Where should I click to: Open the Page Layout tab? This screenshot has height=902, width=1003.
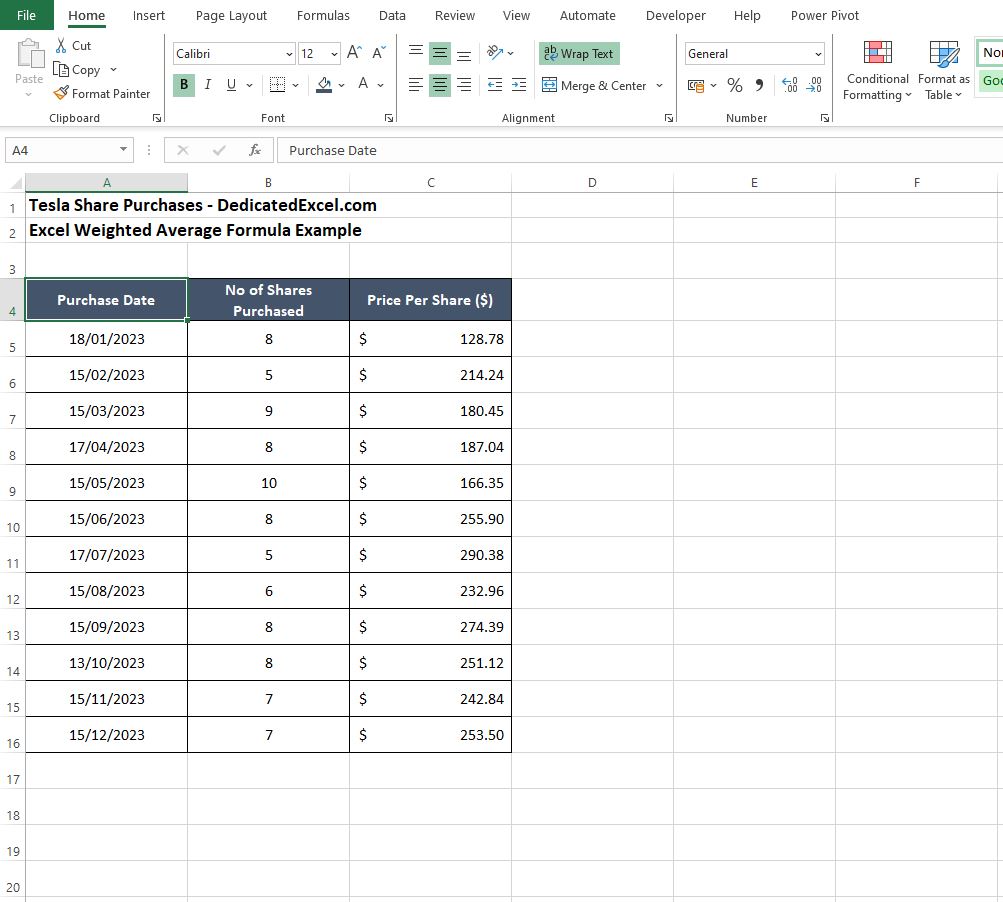[x=231, y=15]
